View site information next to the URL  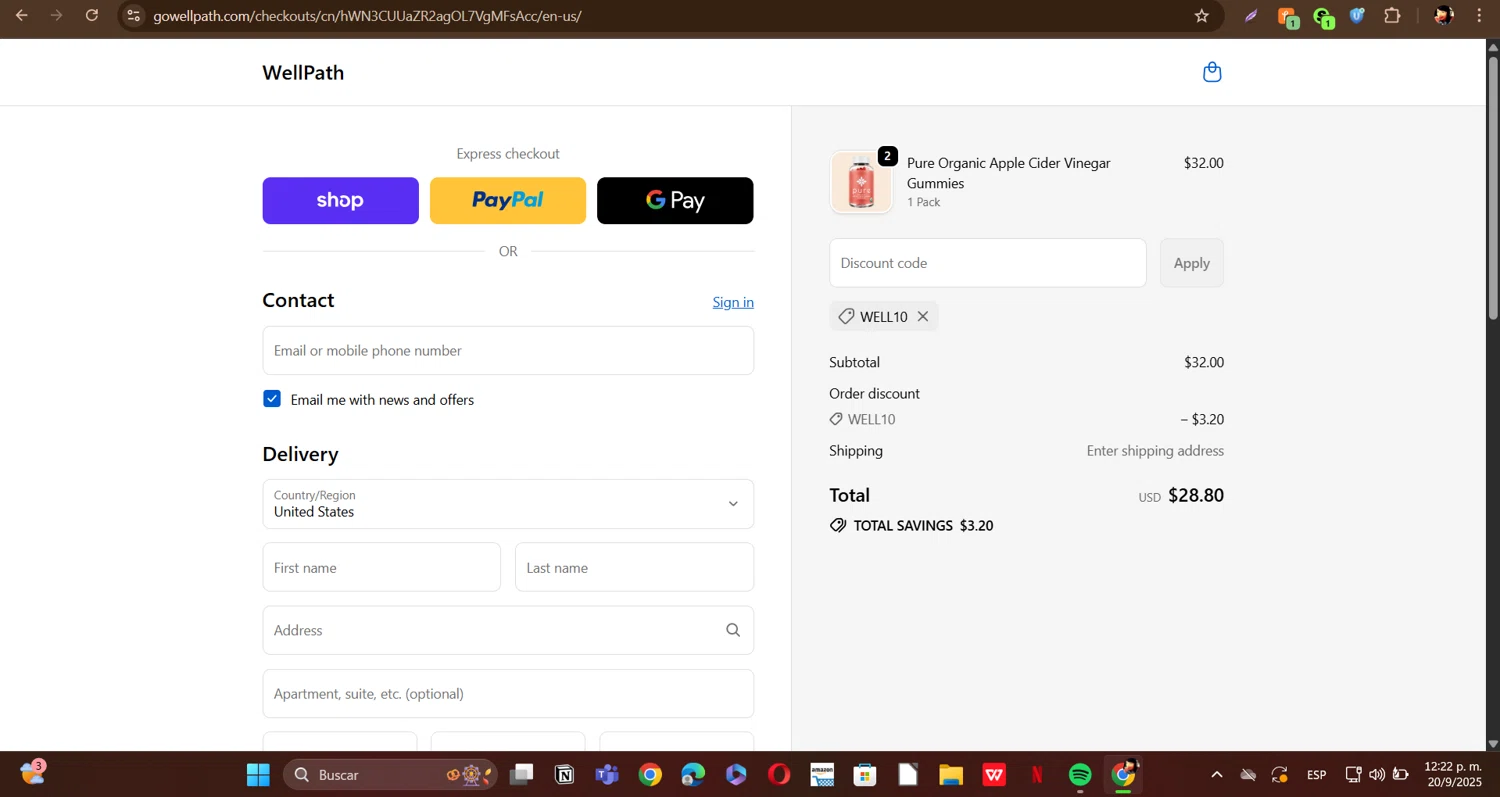(x=134, y=16)
